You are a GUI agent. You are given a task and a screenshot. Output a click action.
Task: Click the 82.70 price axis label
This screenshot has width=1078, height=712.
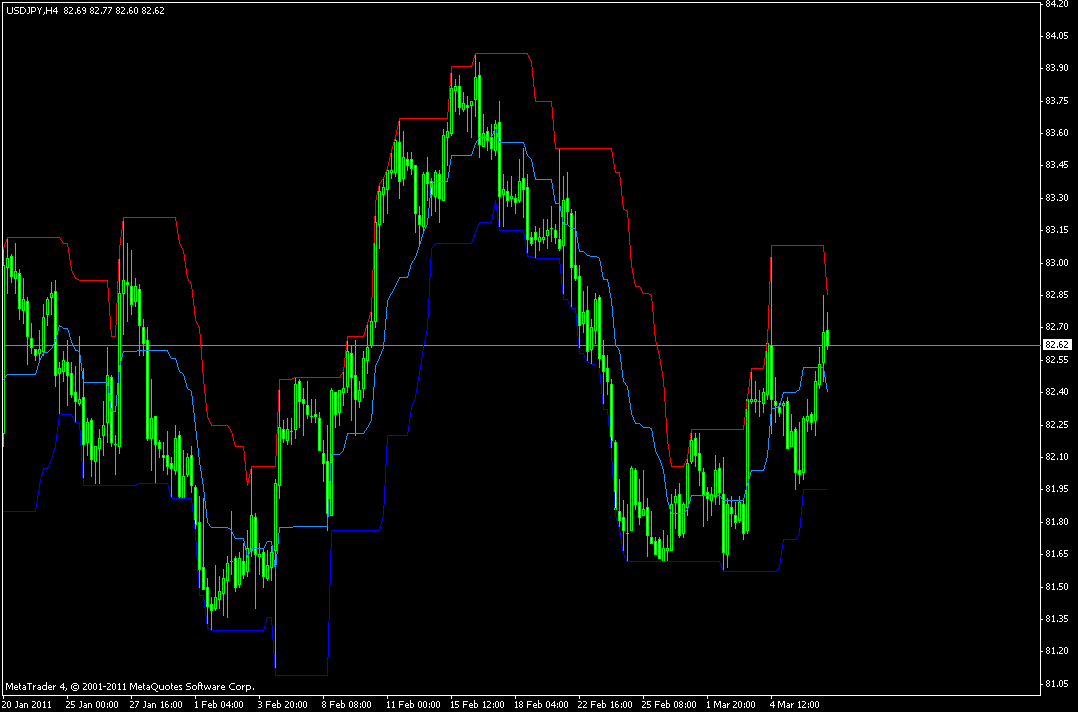coord(1056,327)
